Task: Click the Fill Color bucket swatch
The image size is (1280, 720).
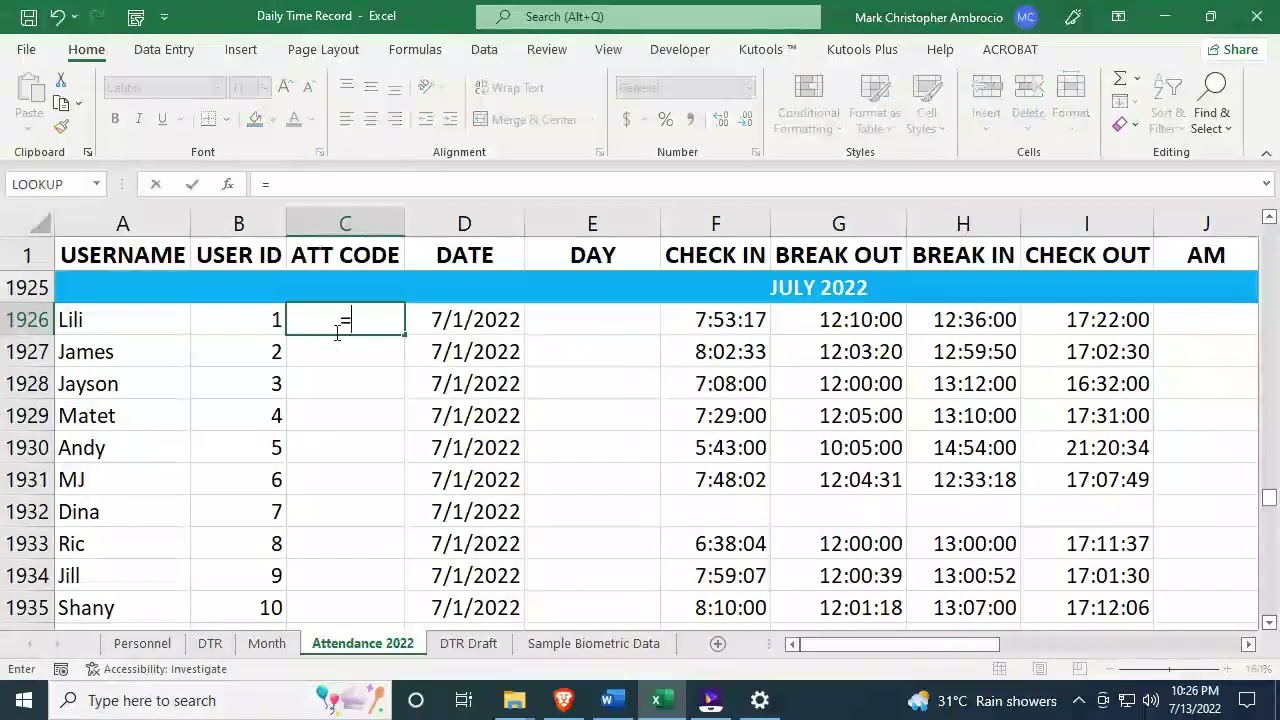Action: pos(255,120)
